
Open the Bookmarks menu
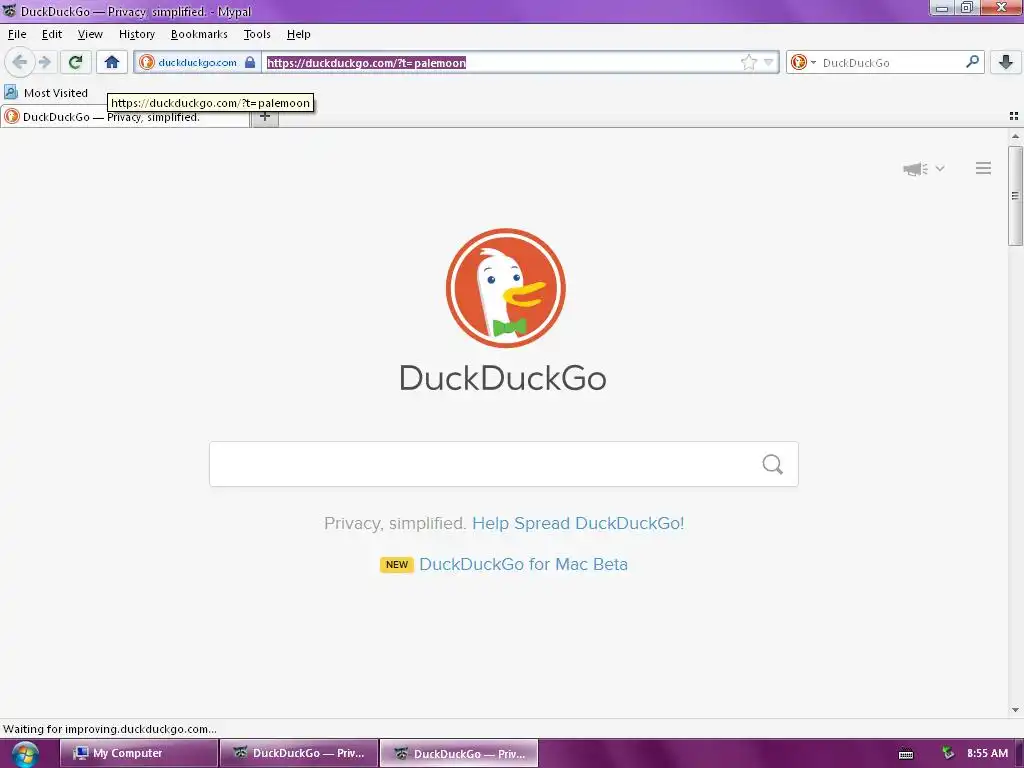tap(199, 34)
